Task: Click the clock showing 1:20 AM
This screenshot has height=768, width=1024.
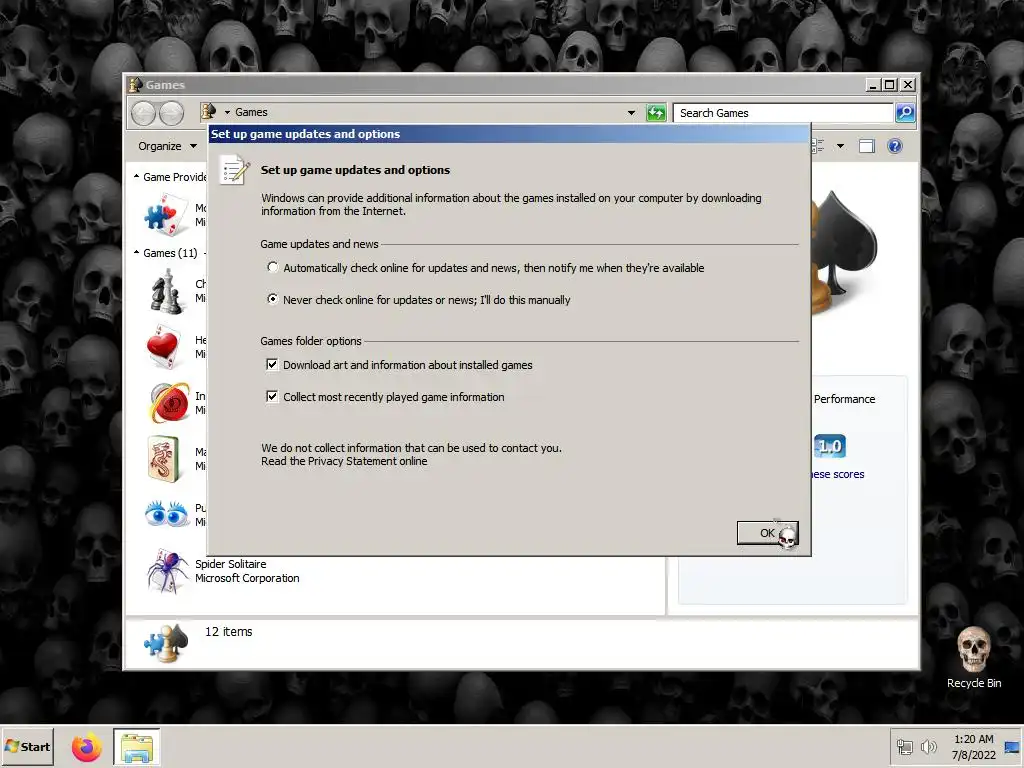Action: click(974, 739)
